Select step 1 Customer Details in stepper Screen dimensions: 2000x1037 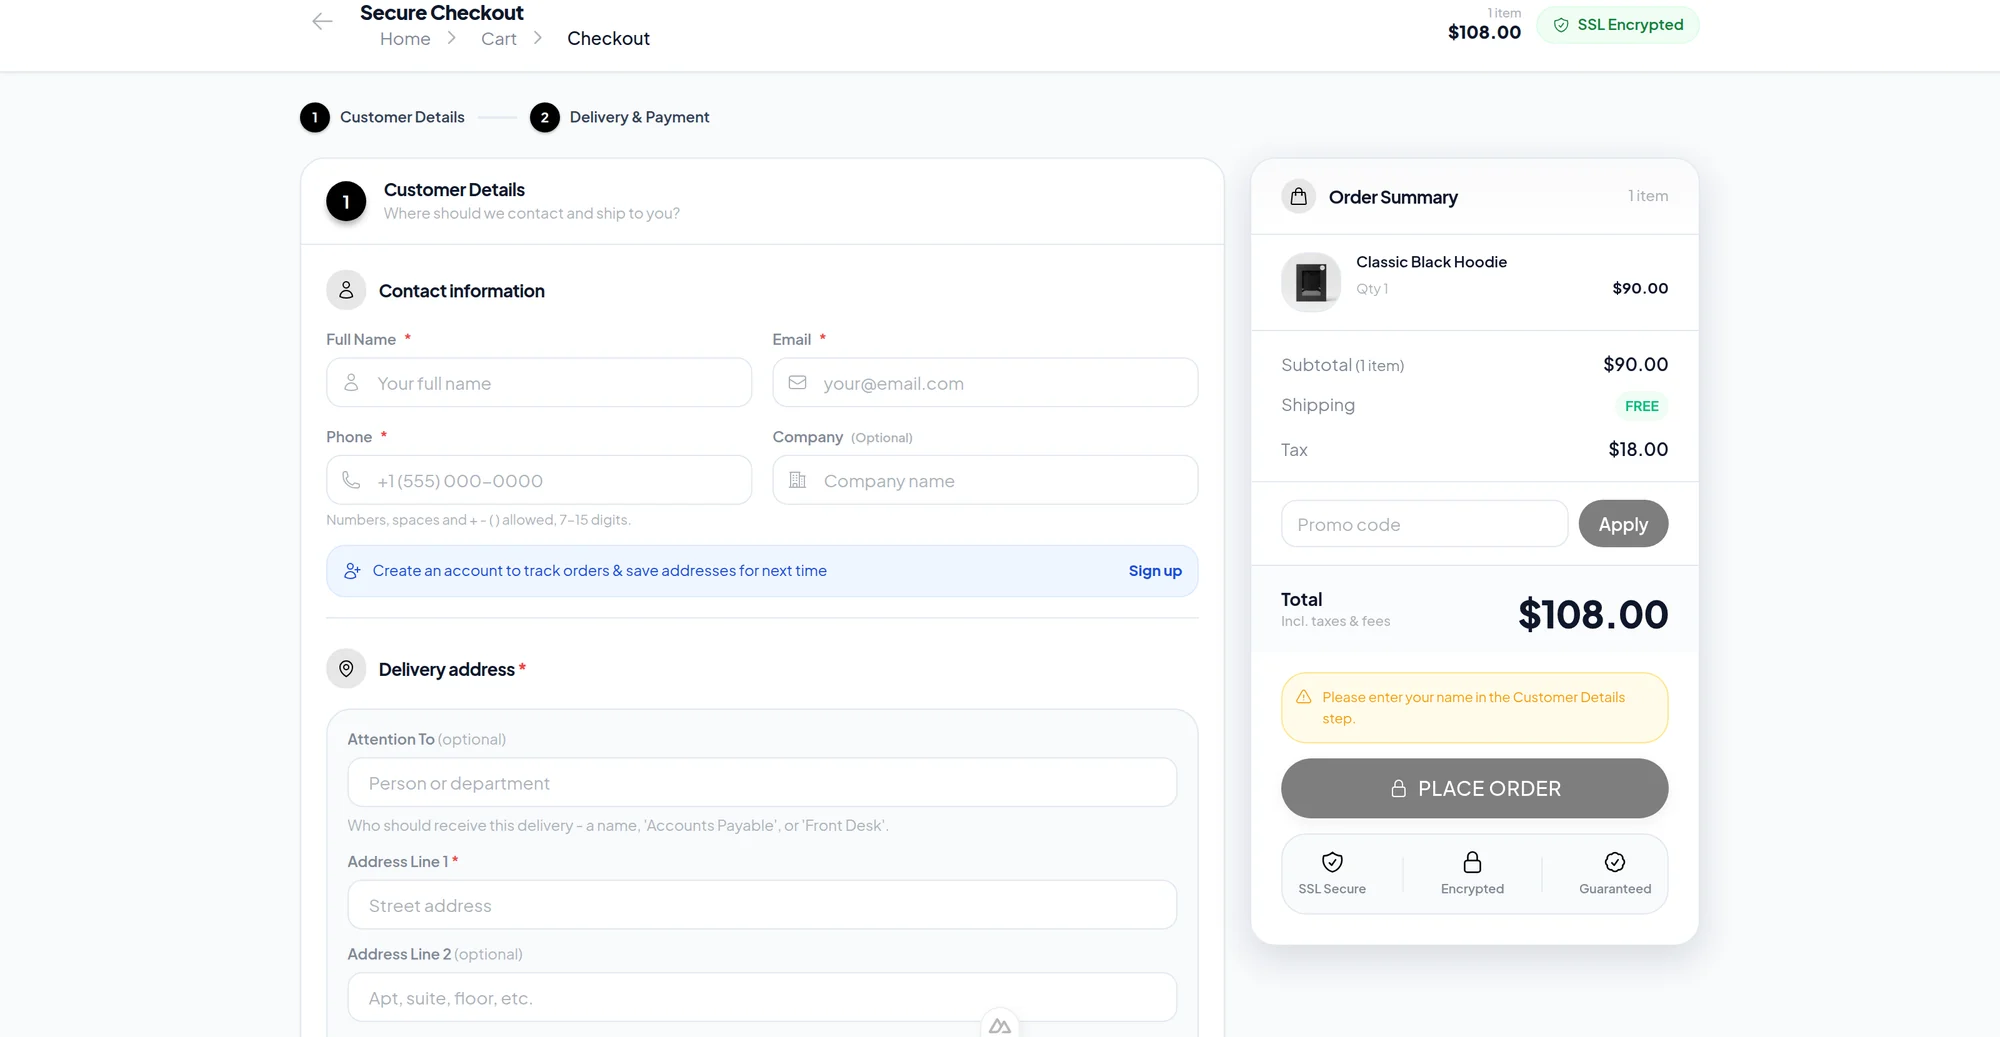pos(382,117)
